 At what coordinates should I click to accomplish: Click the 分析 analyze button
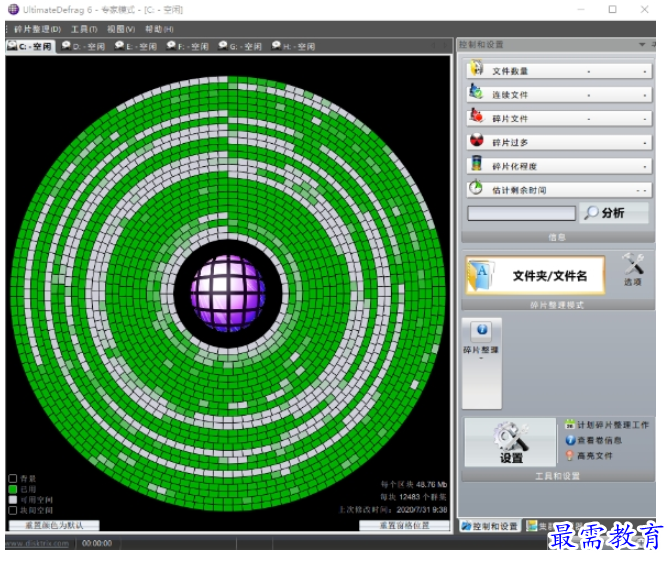pyautogui.click(x=614, y=213)
